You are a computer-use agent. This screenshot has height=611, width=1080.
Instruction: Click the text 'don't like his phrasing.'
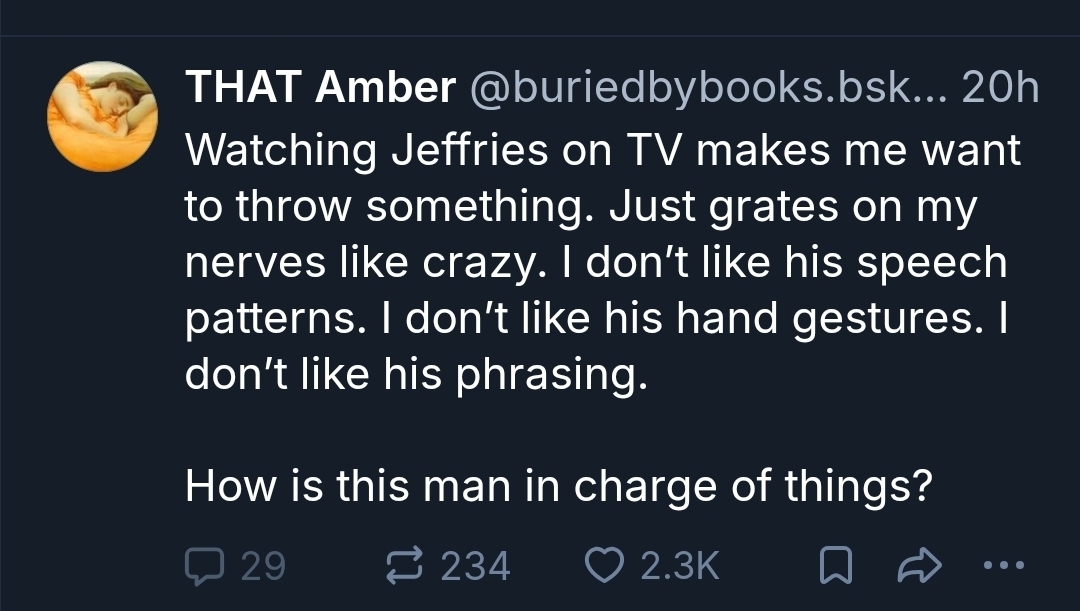click(x=411, y=374)
